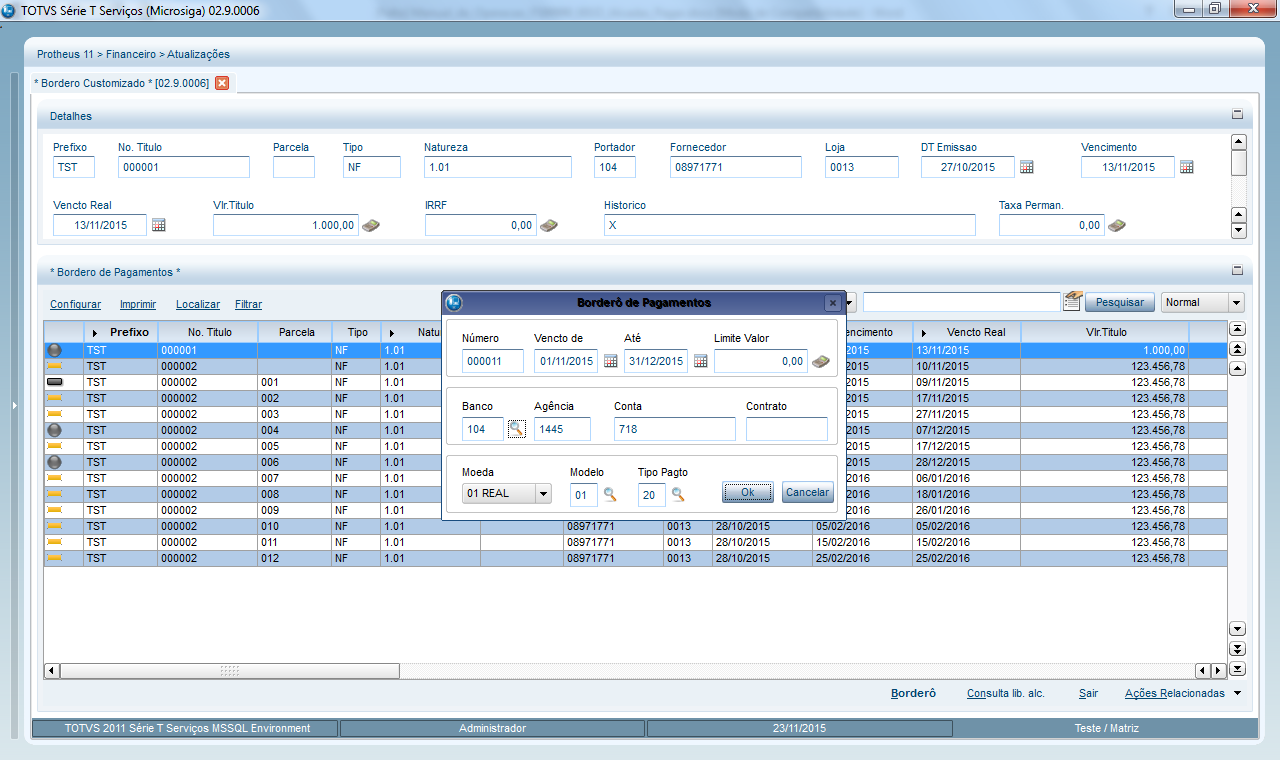The width and height of the screenshot is (1280, 760).
Task: Click the Vlr.Titulo calculator icon
Action: click(x=370, y=226)
